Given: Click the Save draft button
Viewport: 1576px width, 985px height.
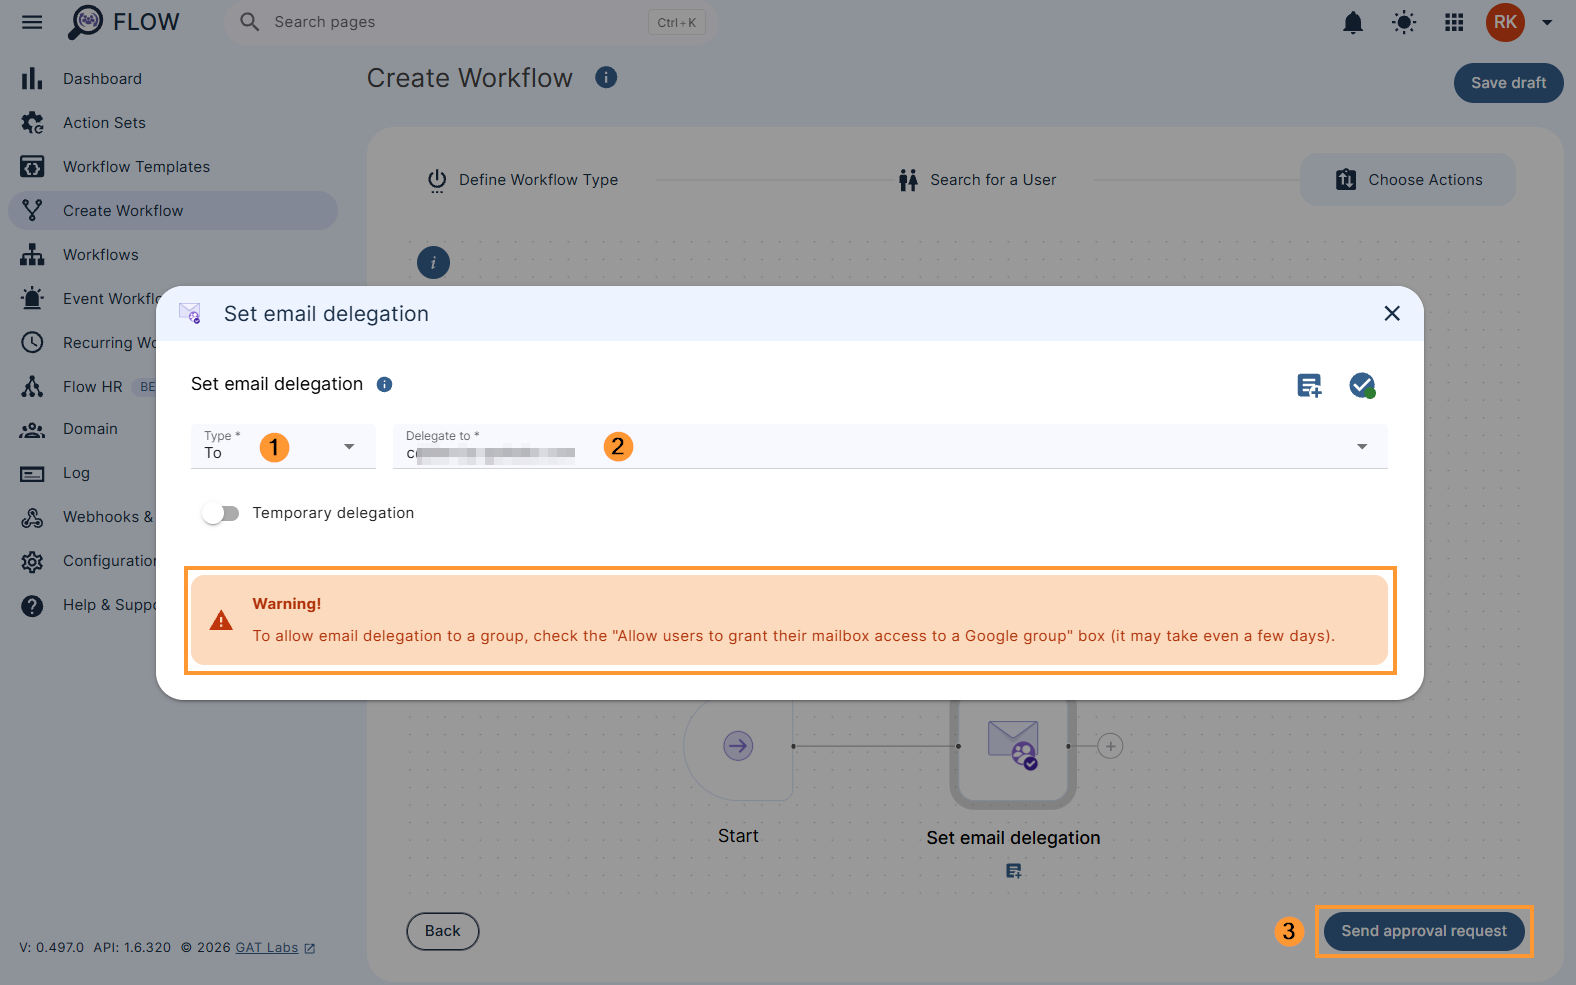Looking at the screenshot, I should click(1508, 83).
